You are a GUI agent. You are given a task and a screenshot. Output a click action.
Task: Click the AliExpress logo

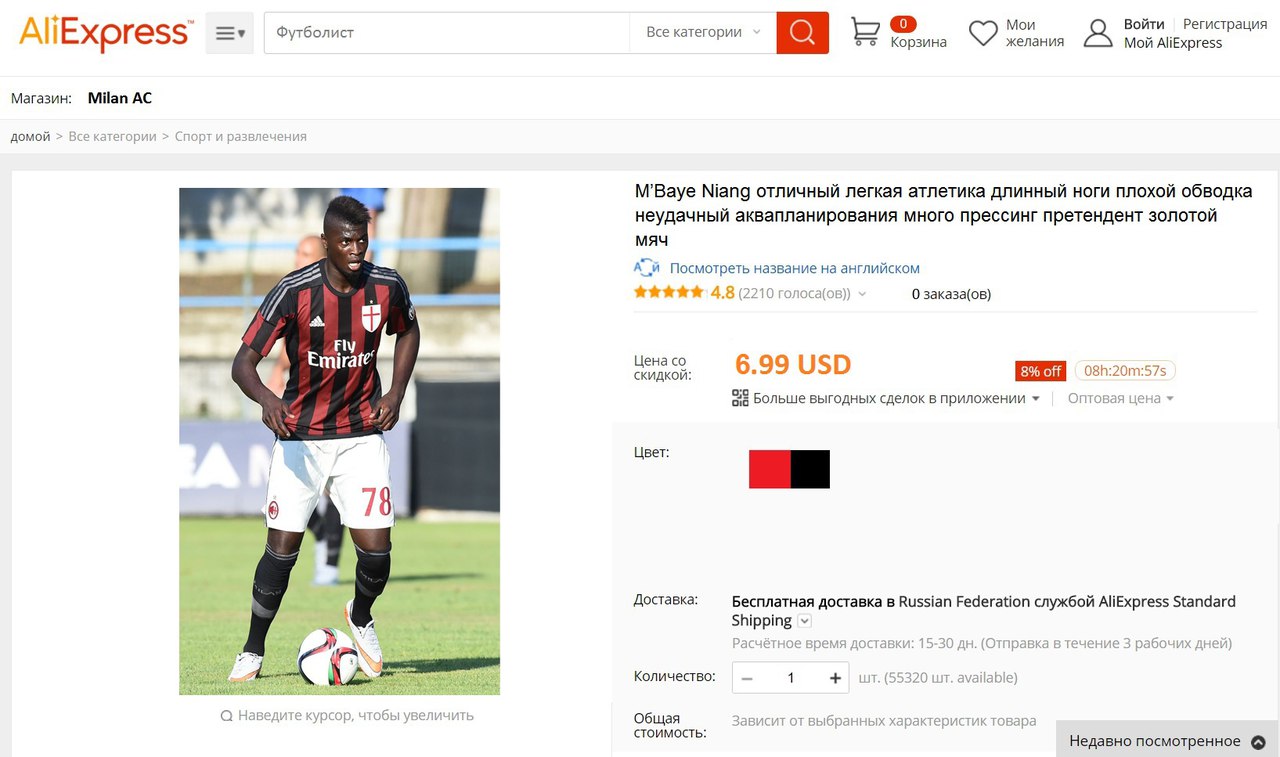[x=104, y=33]
